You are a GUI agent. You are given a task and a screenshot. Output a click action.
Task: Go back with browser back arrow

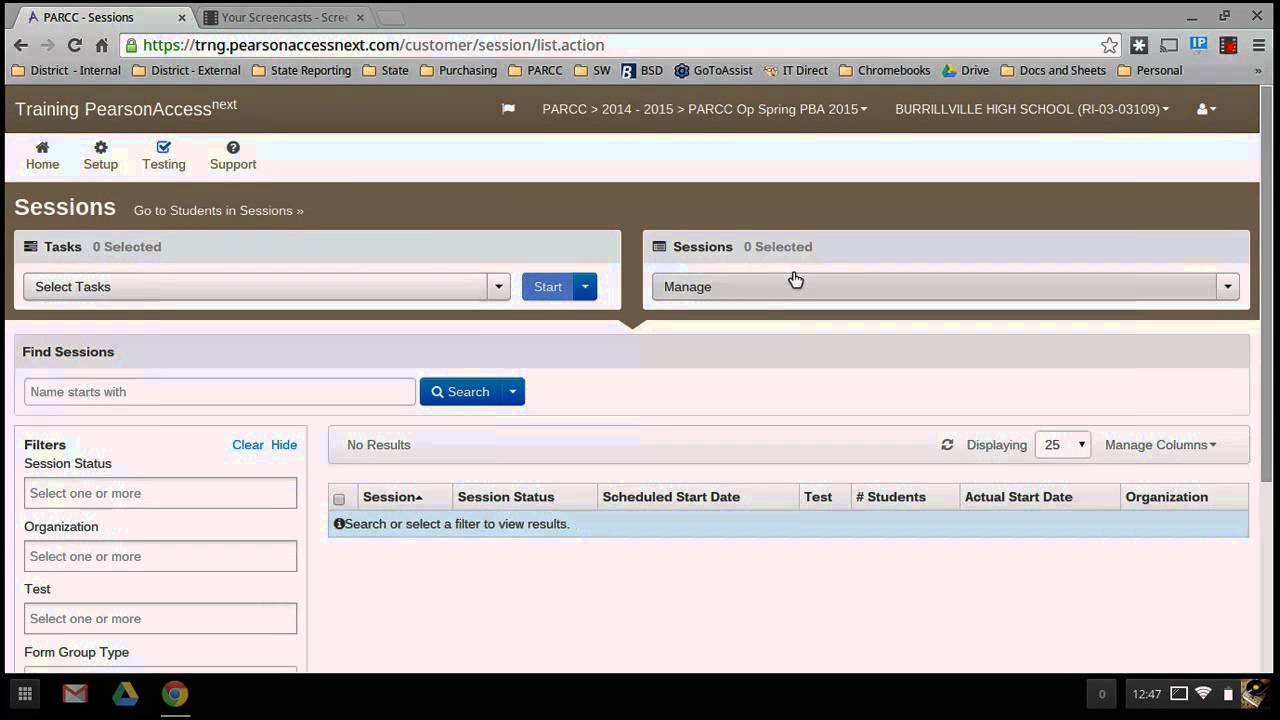[x=21, y=45]
